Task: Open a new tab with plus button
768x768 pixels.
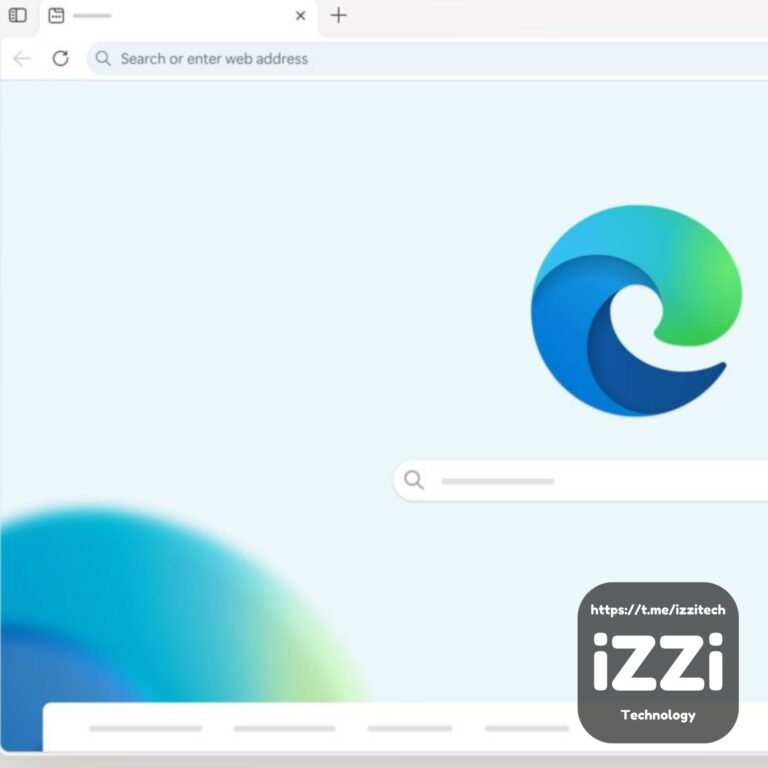Action: point(338,15)
